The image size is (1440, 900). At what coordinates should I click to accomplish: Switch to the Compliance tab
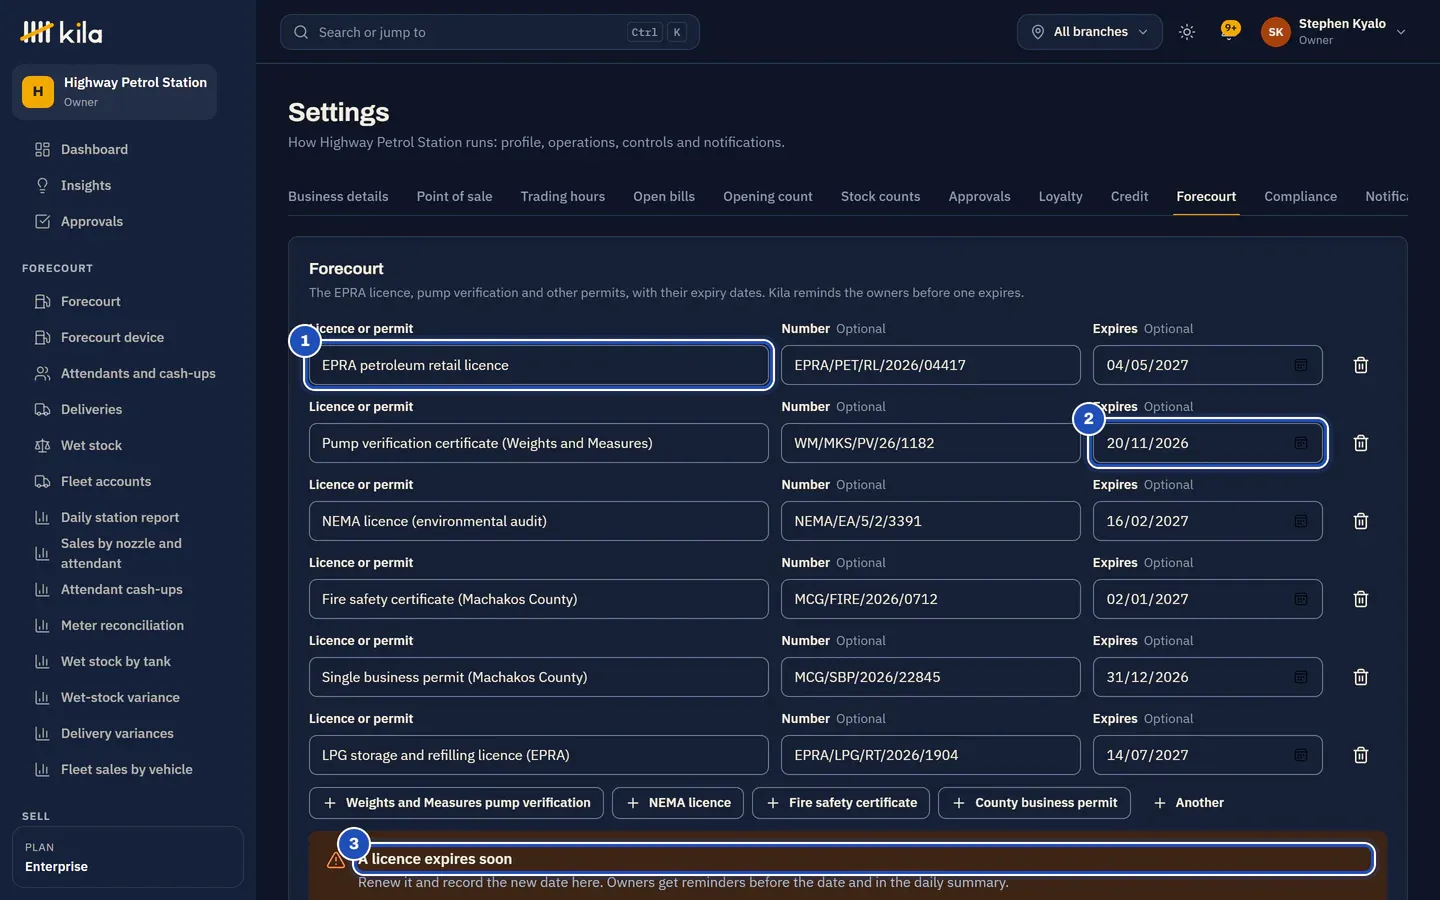tap(1300, 196)
